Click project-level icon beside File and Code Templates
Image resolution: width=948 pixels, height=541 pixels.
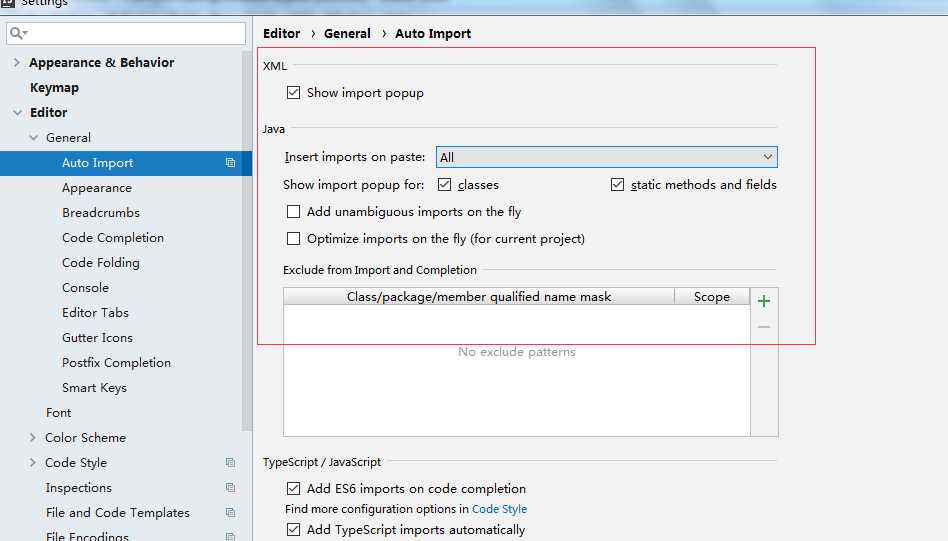pyautogui.click(x=230, y=512)
